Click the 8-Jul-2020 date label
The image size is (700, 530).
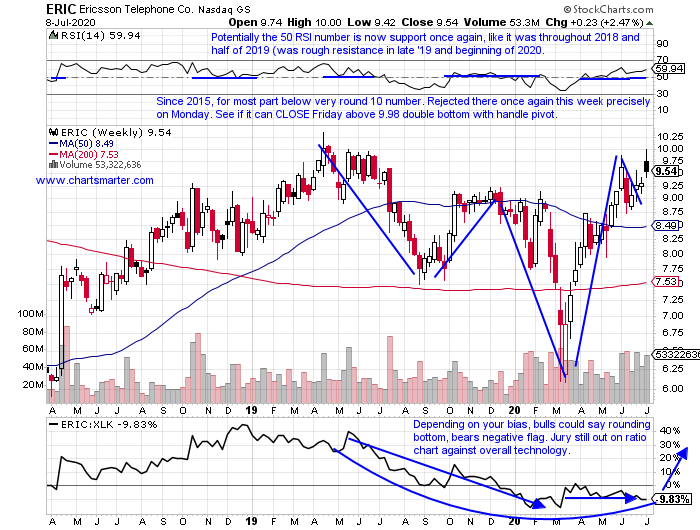pyautogui.click(x=70, y=22)
